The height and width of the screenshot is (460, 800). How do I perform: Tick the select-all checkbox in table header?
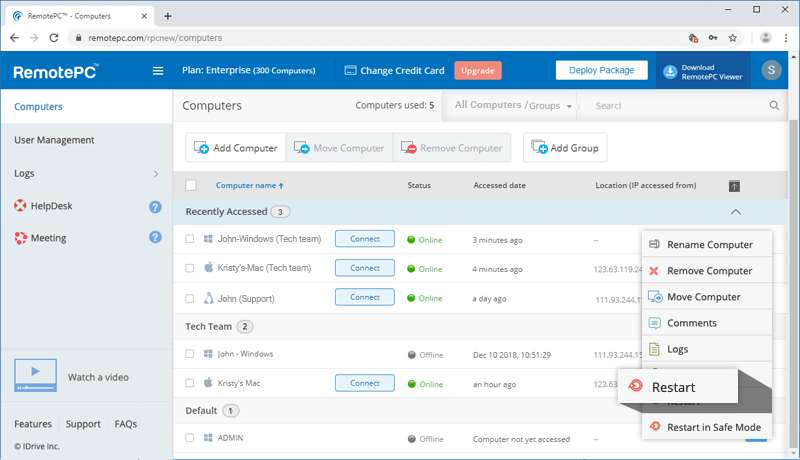(x=191, y=185)
